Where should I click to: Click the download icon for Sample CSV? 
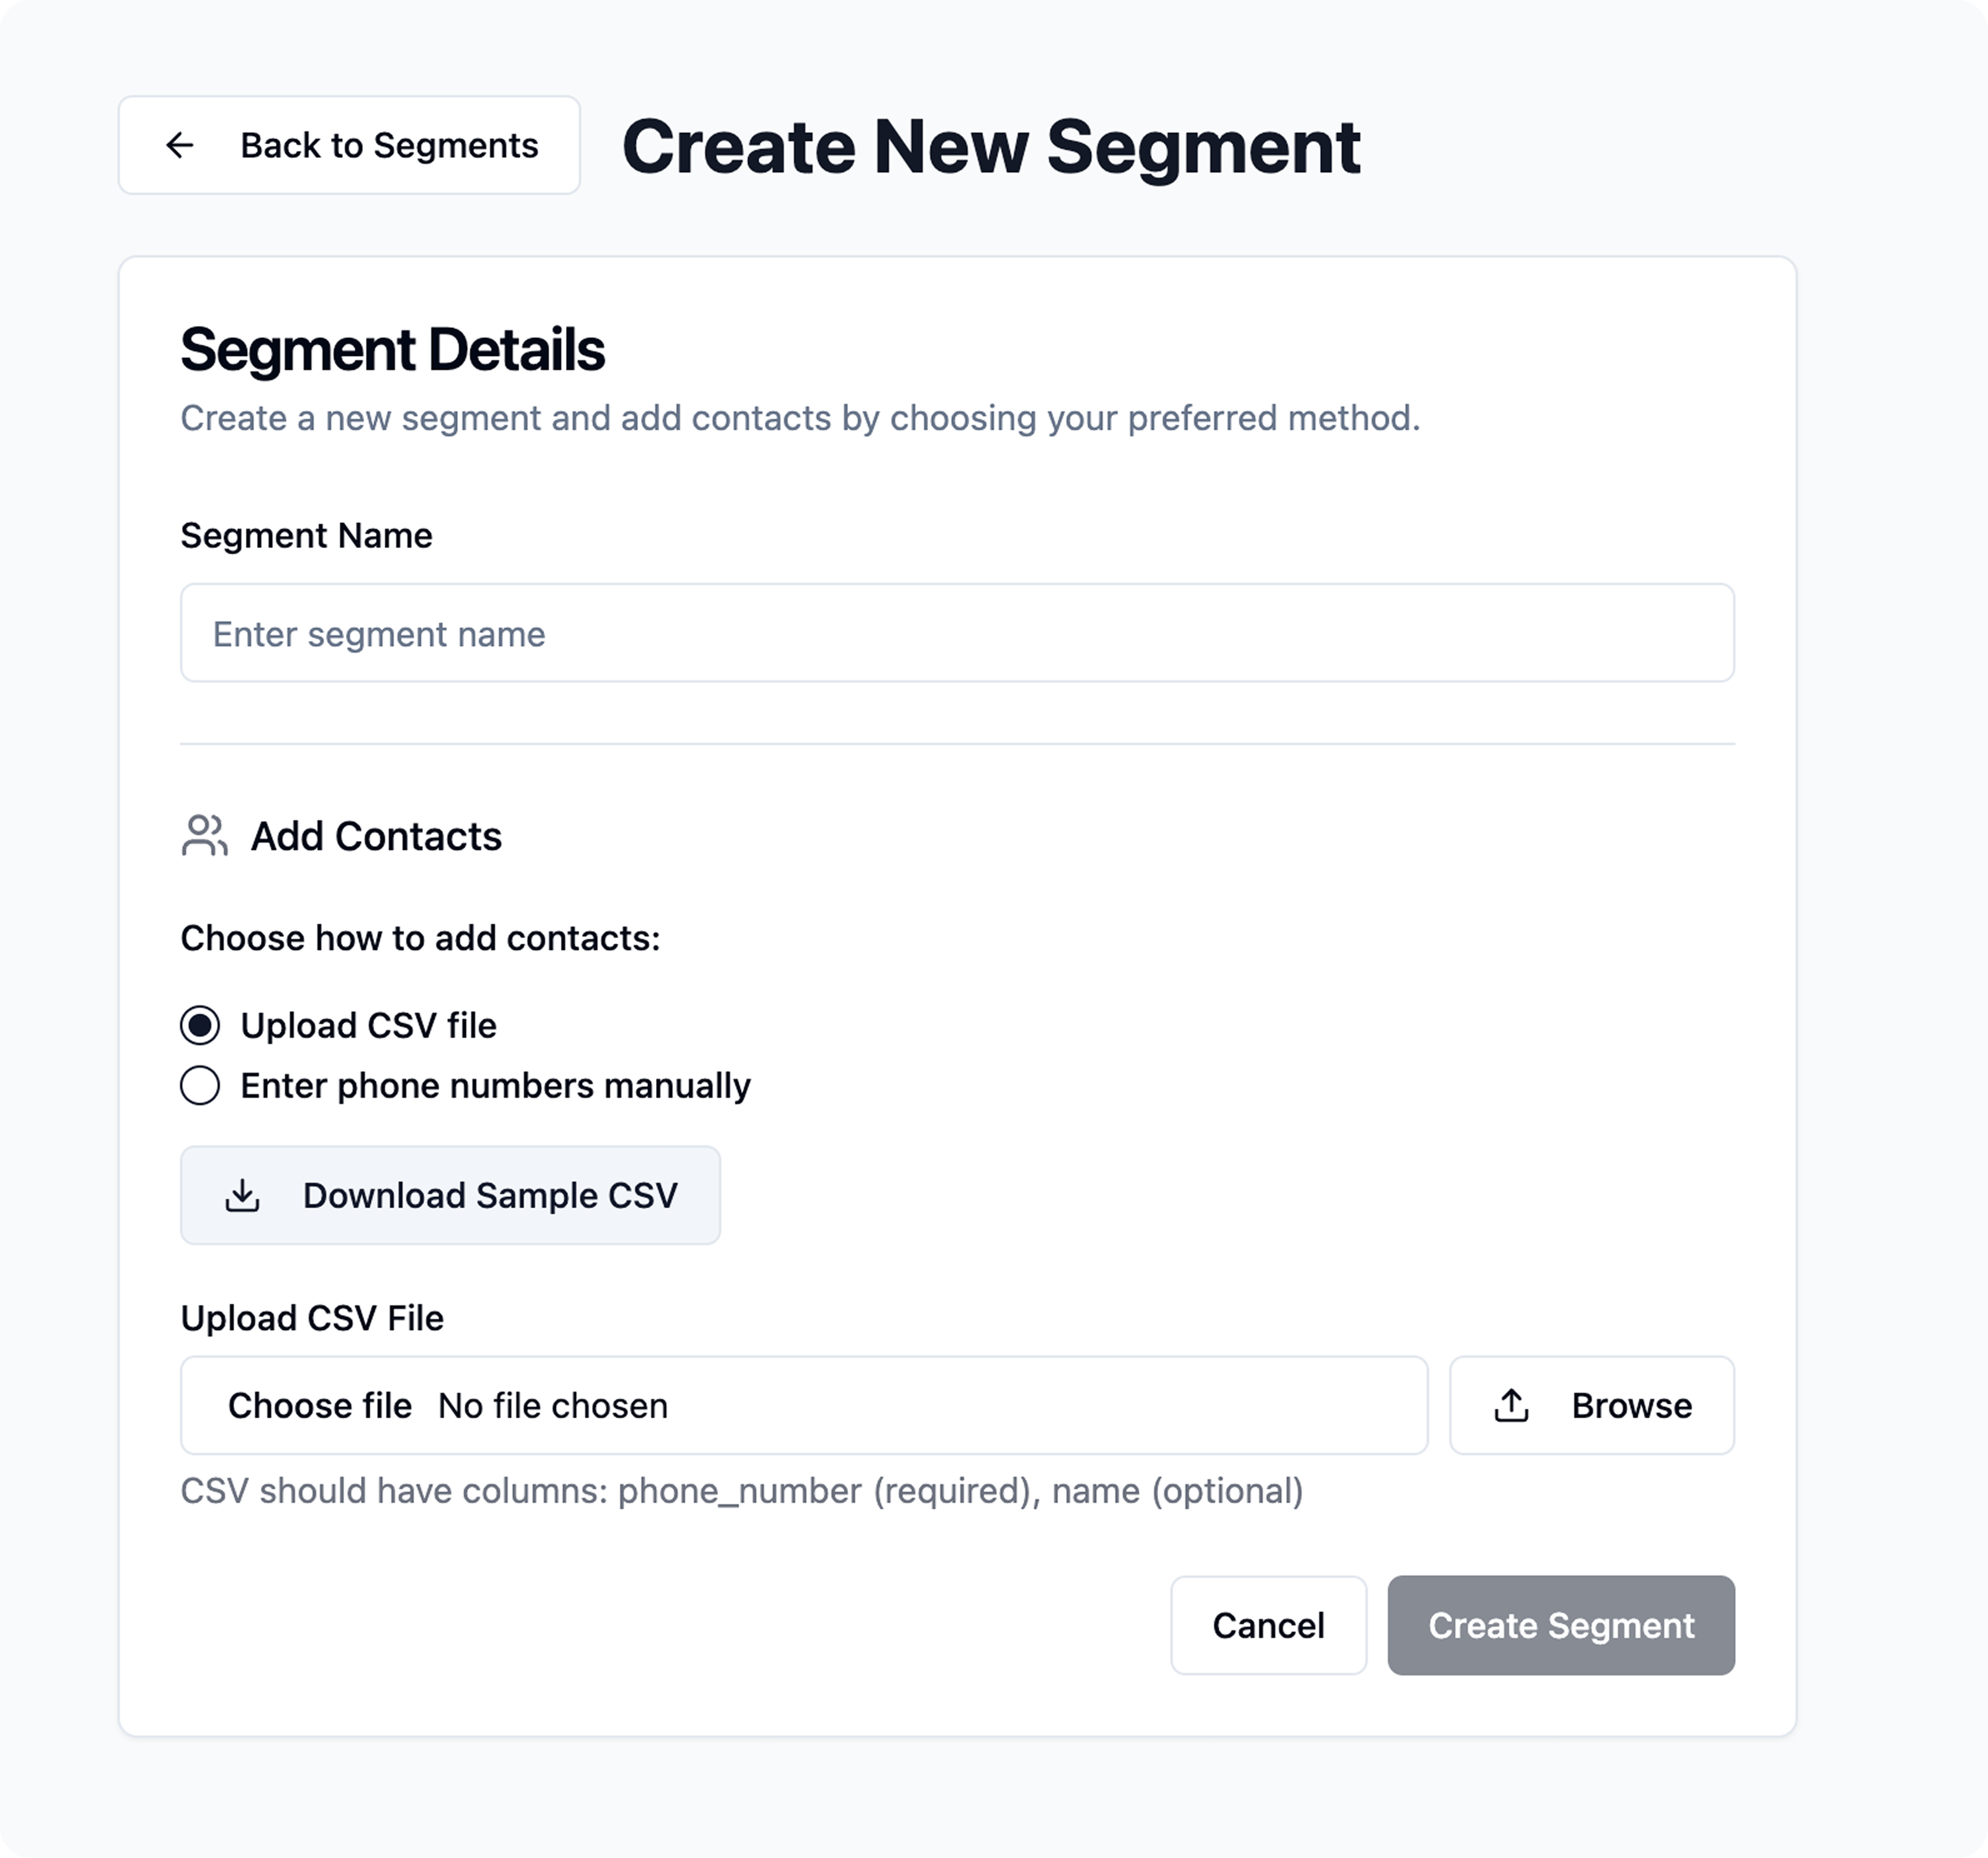(x=243, y=1196)
